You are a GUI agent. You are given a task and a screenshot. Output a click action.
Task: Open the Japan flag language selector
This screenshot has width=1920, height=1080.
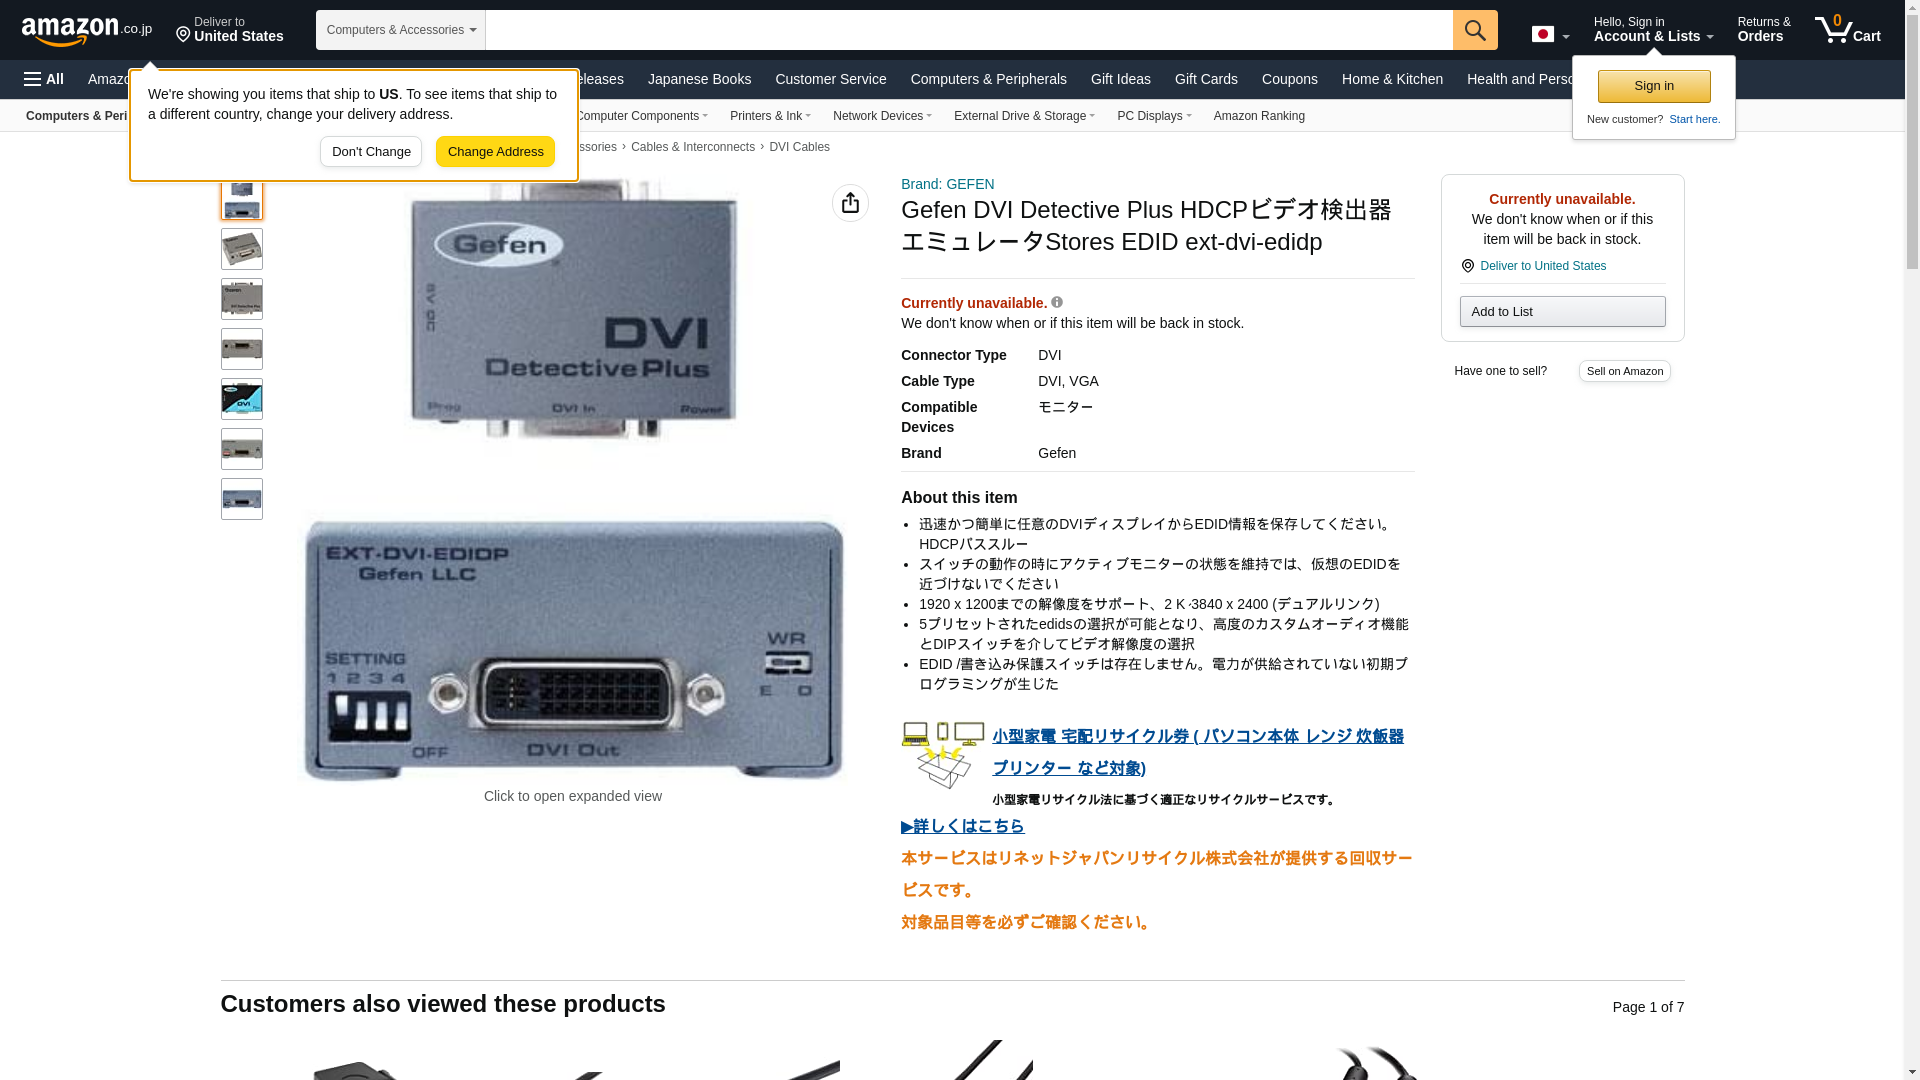(x=1550, y=35)
